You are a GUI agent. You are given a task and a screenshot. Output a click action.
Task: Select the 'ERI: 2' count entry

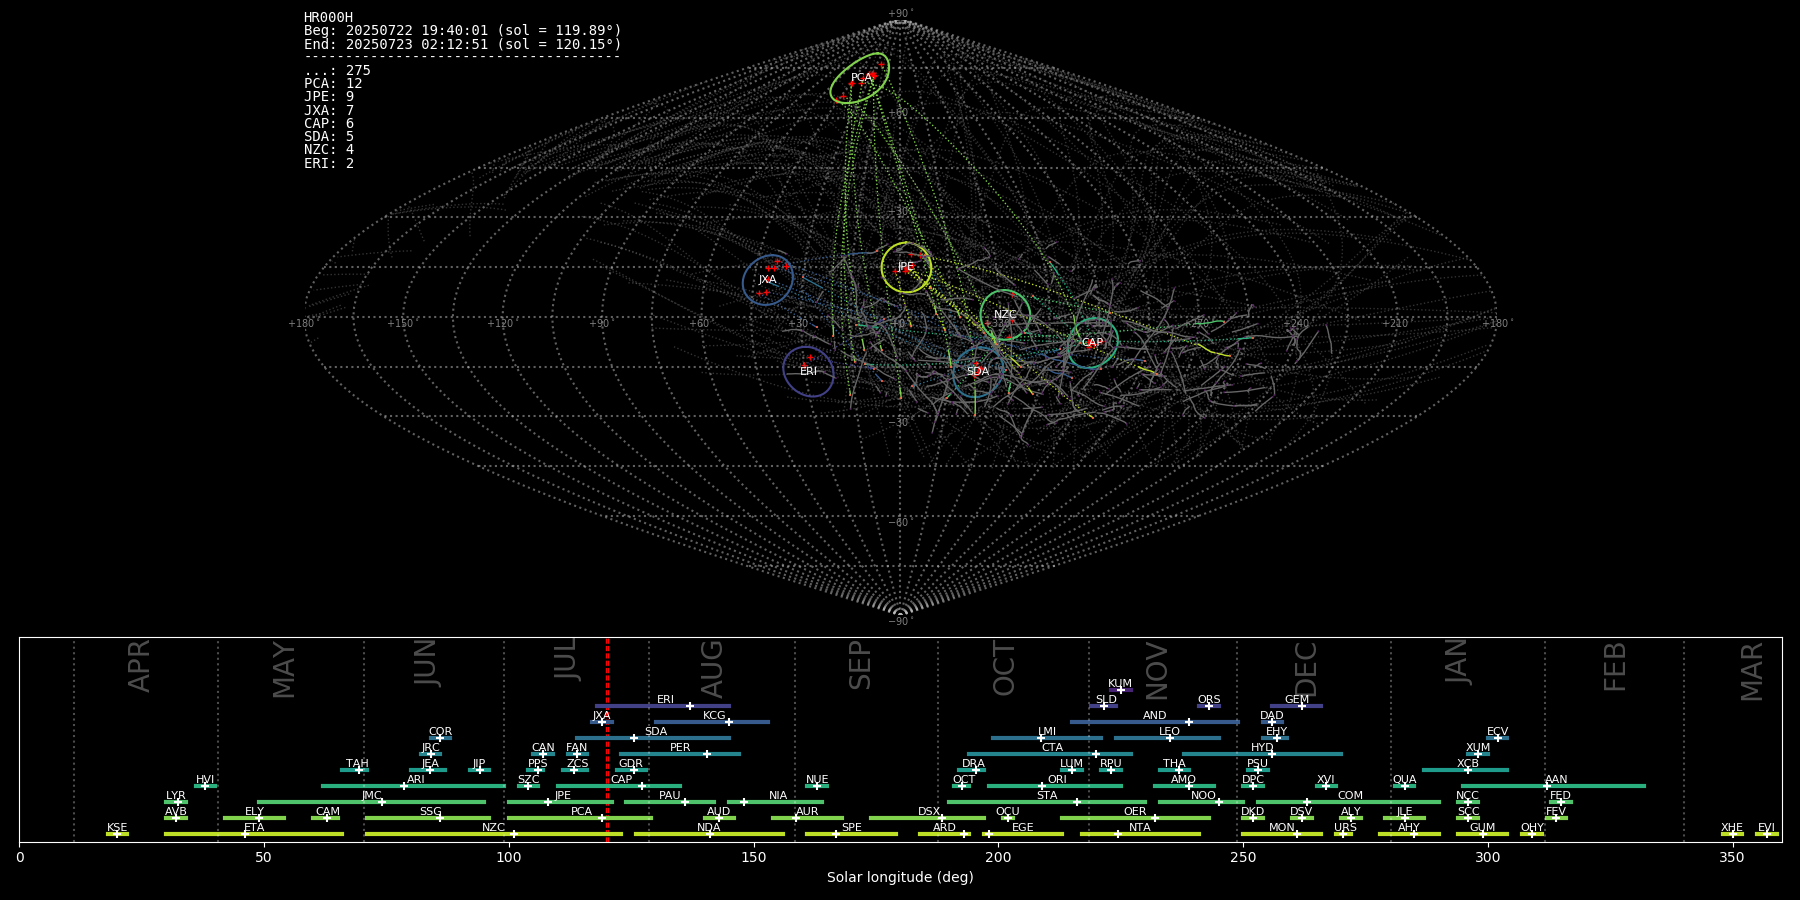(x=329, y=163)
